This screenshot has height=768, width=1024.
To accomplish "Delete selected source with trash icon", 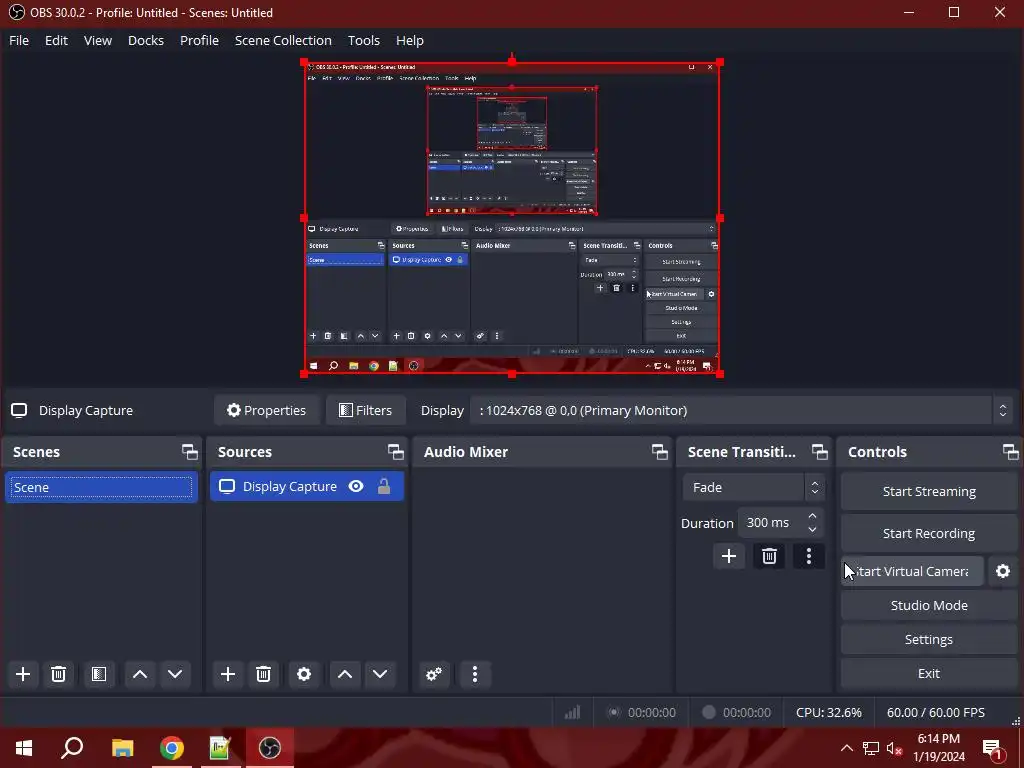I will (263, 674).
